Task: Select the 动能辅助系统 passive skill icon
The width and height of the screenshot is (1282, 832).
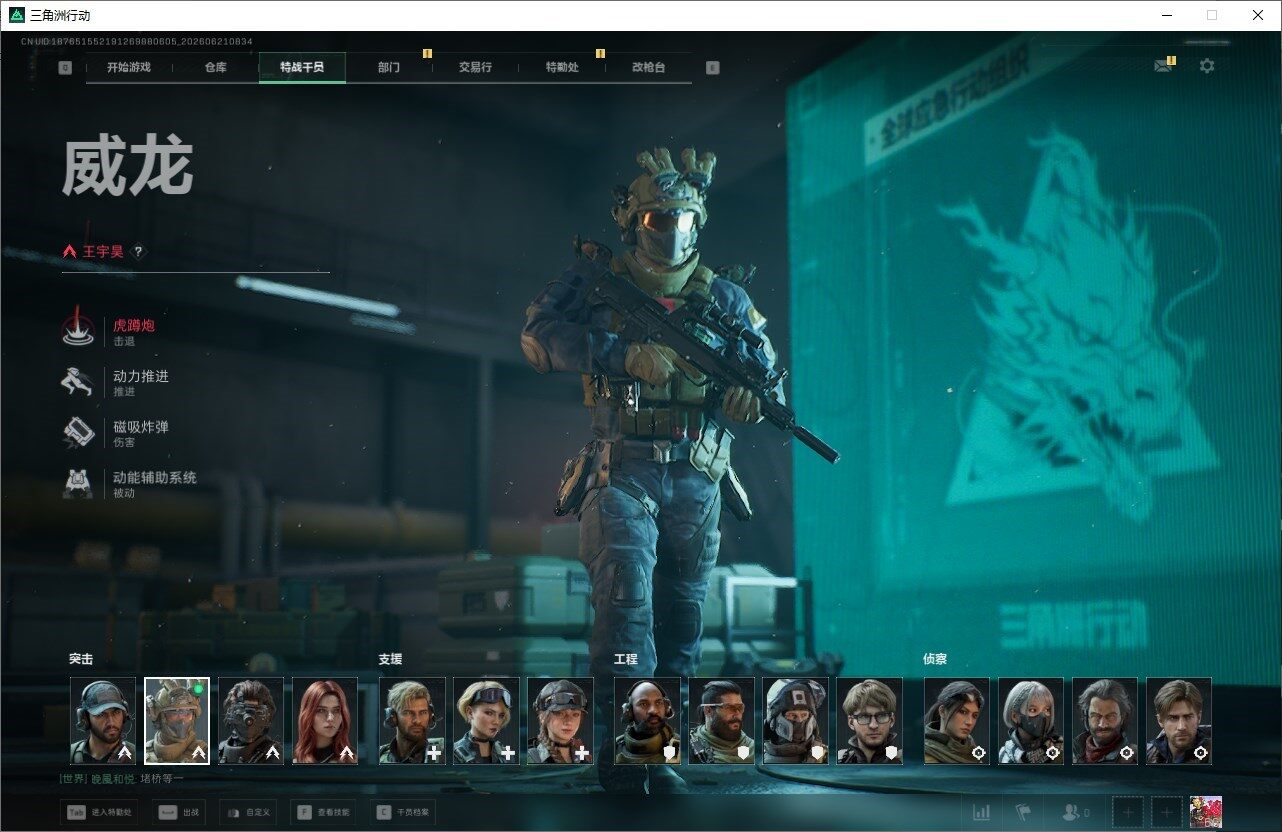Action: (x=79, y=483)
